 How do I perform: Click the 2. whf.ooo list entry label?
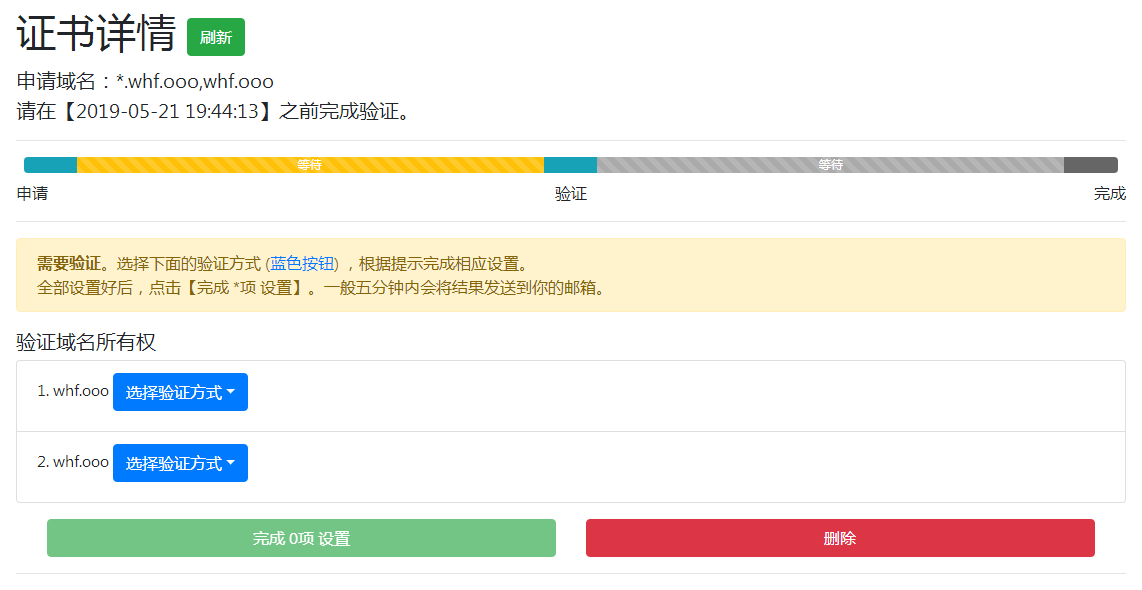[73, 462]
